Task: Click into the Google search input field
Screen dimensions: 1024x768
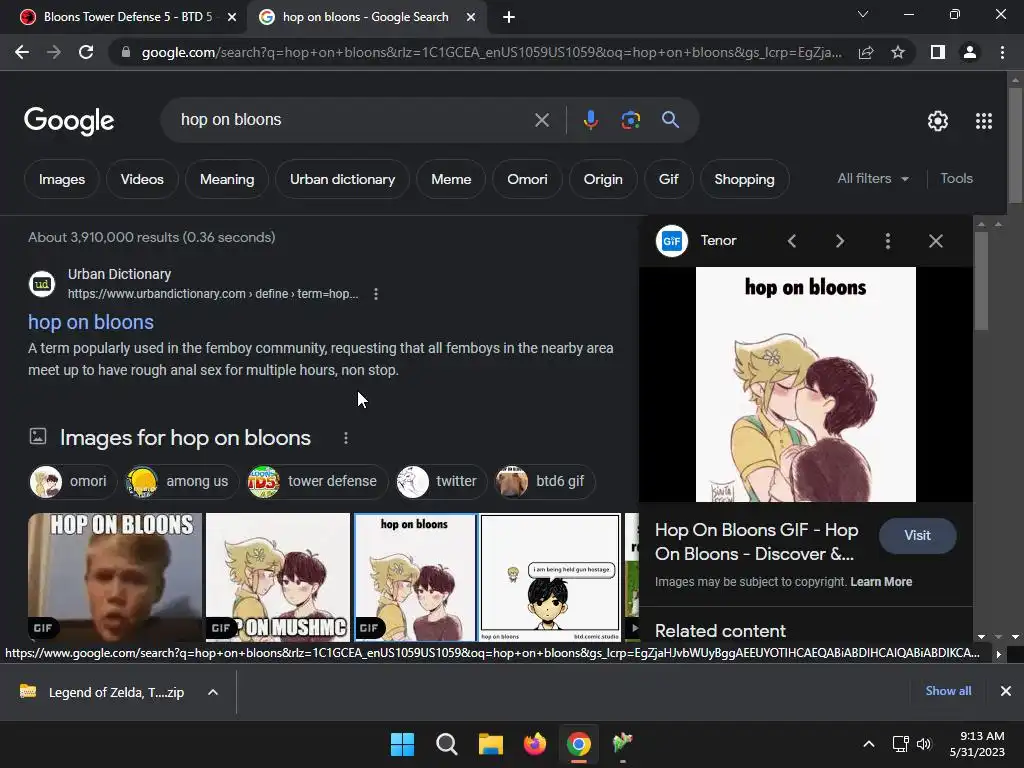Action: click(x=353, y=120)
